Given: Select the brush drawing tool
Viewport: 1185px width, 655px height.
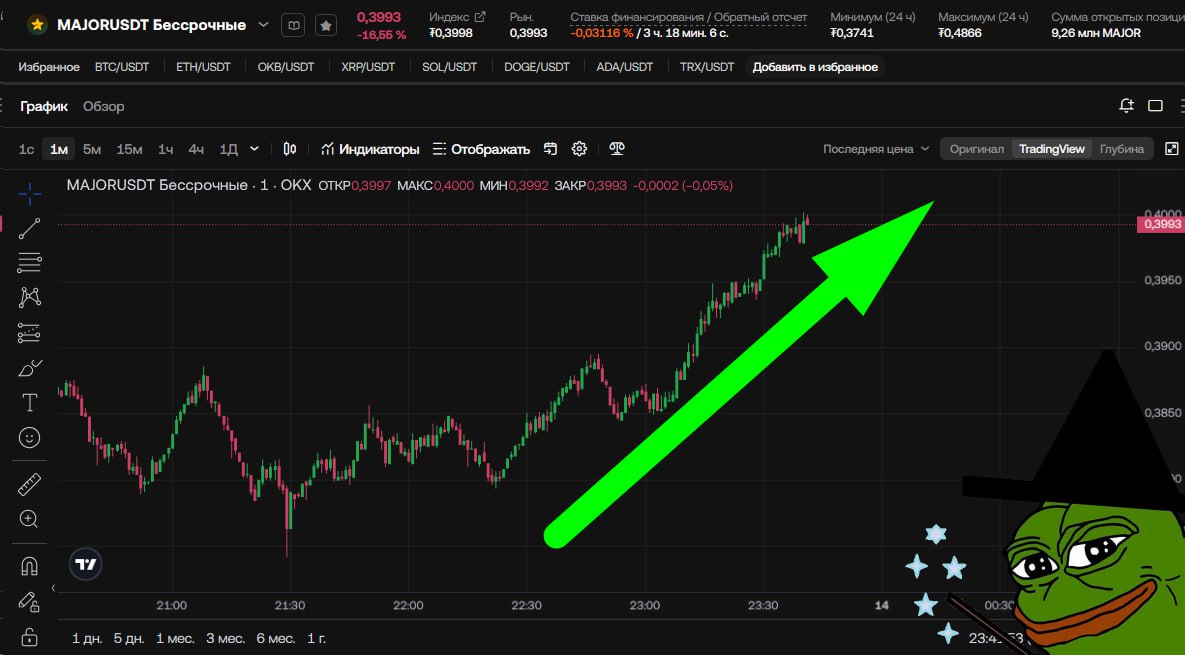Looking at the screenshot, I should point(29,368).
